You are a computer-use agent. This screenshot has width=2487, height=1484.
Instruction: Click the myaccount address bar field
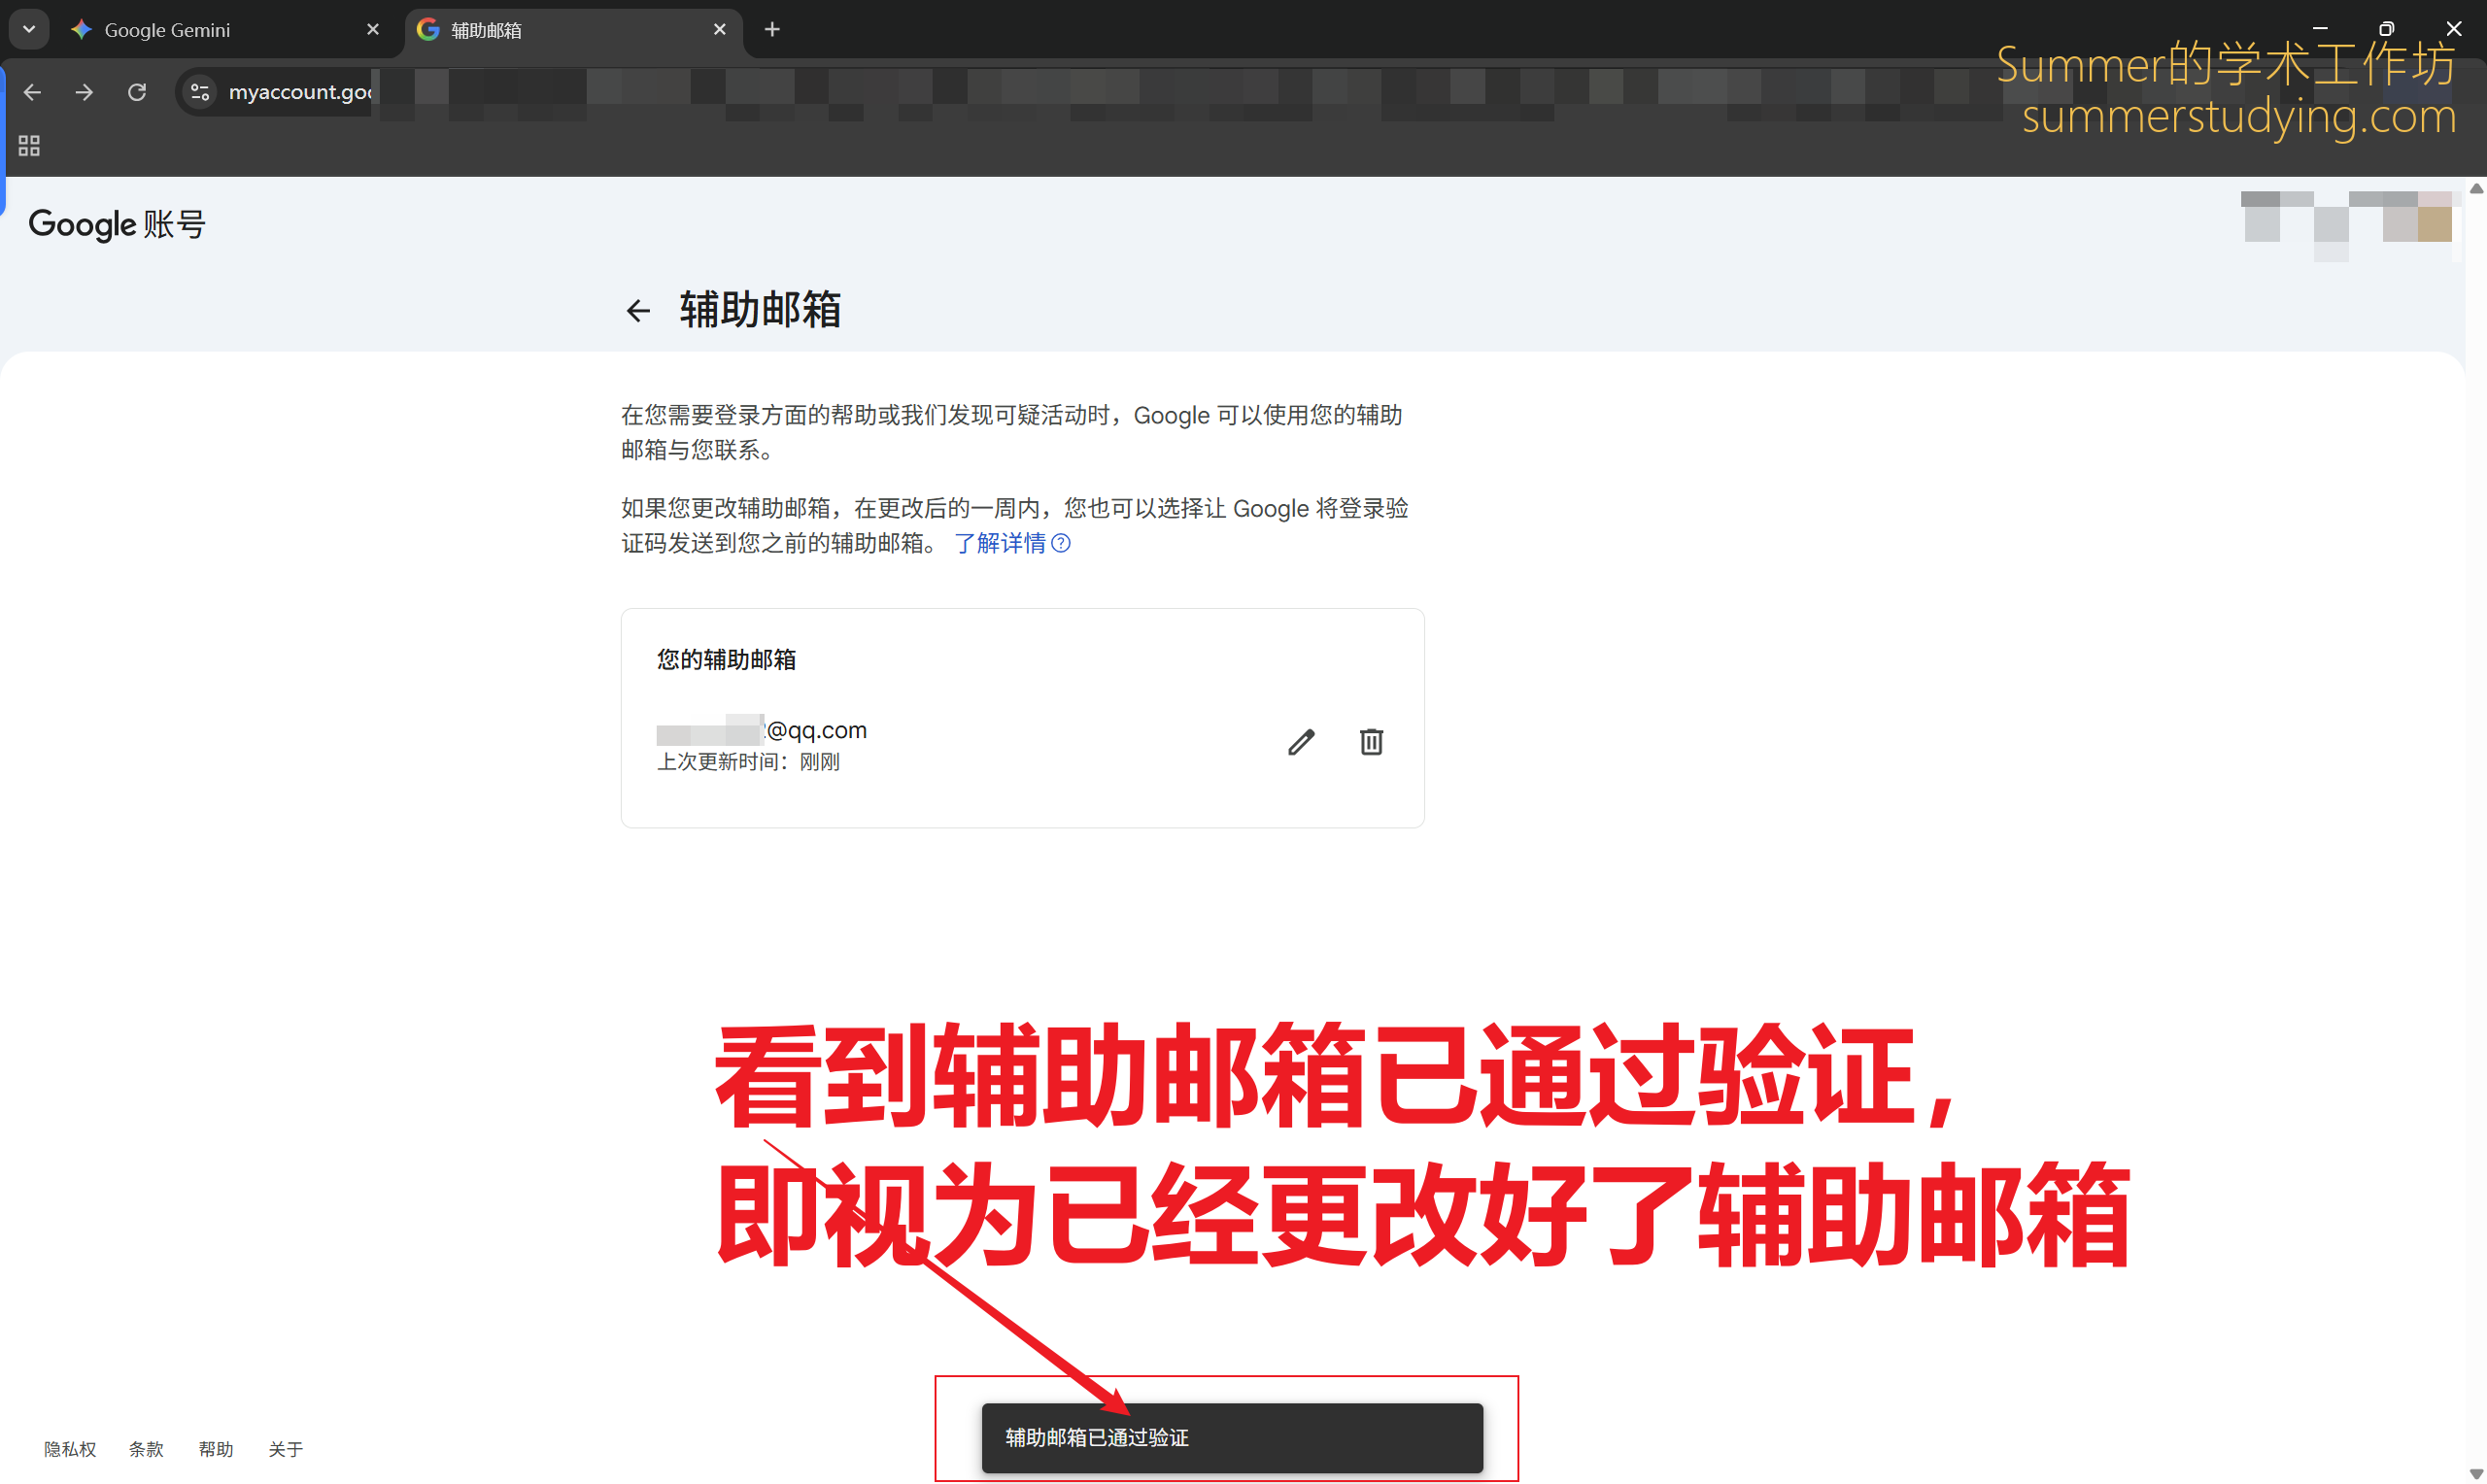click(300, 92)
